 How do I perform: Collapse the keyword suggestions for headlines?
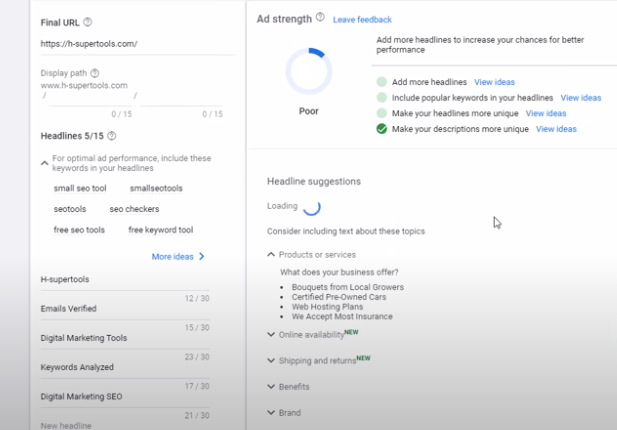pos(44,163)
